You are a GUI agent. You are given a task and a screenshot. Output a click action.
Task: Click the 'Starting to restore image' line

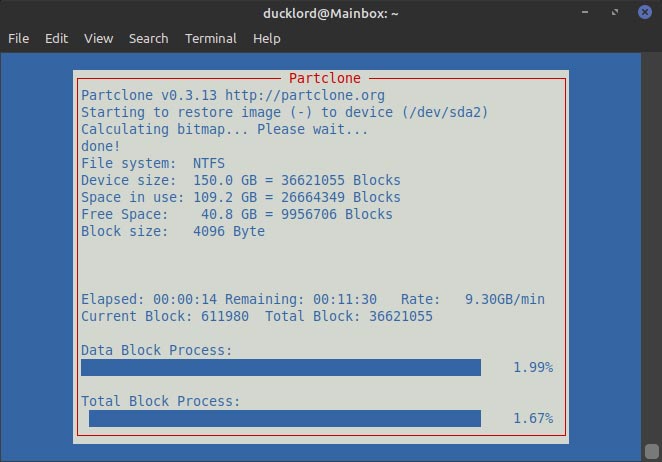pos(285,112)
